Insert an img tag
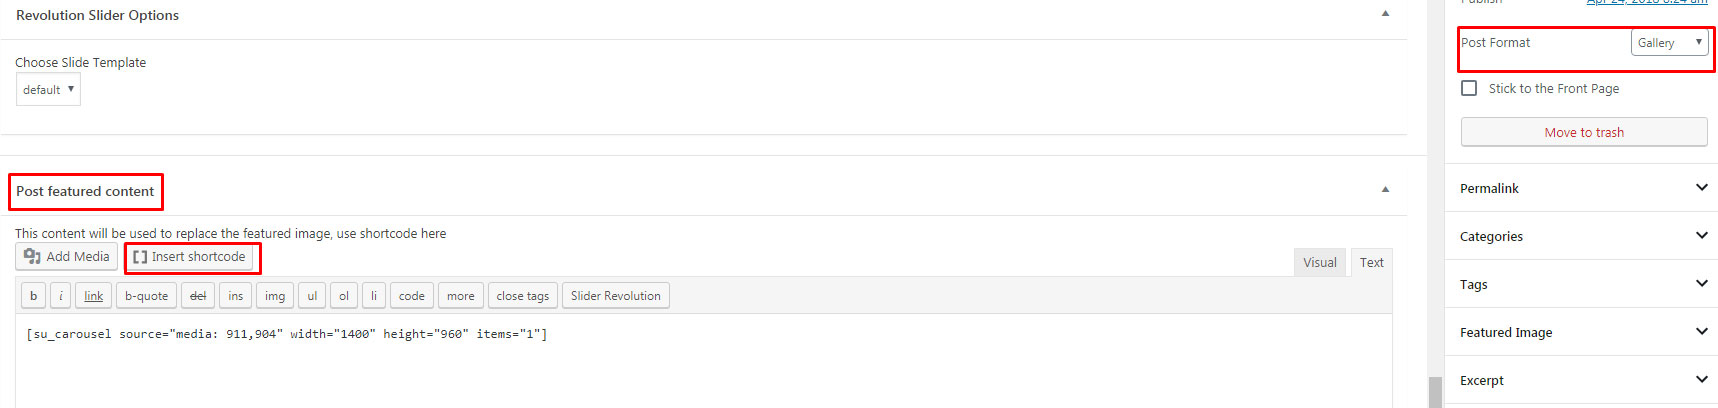The image size is (1718, 408). coord(275,296)
